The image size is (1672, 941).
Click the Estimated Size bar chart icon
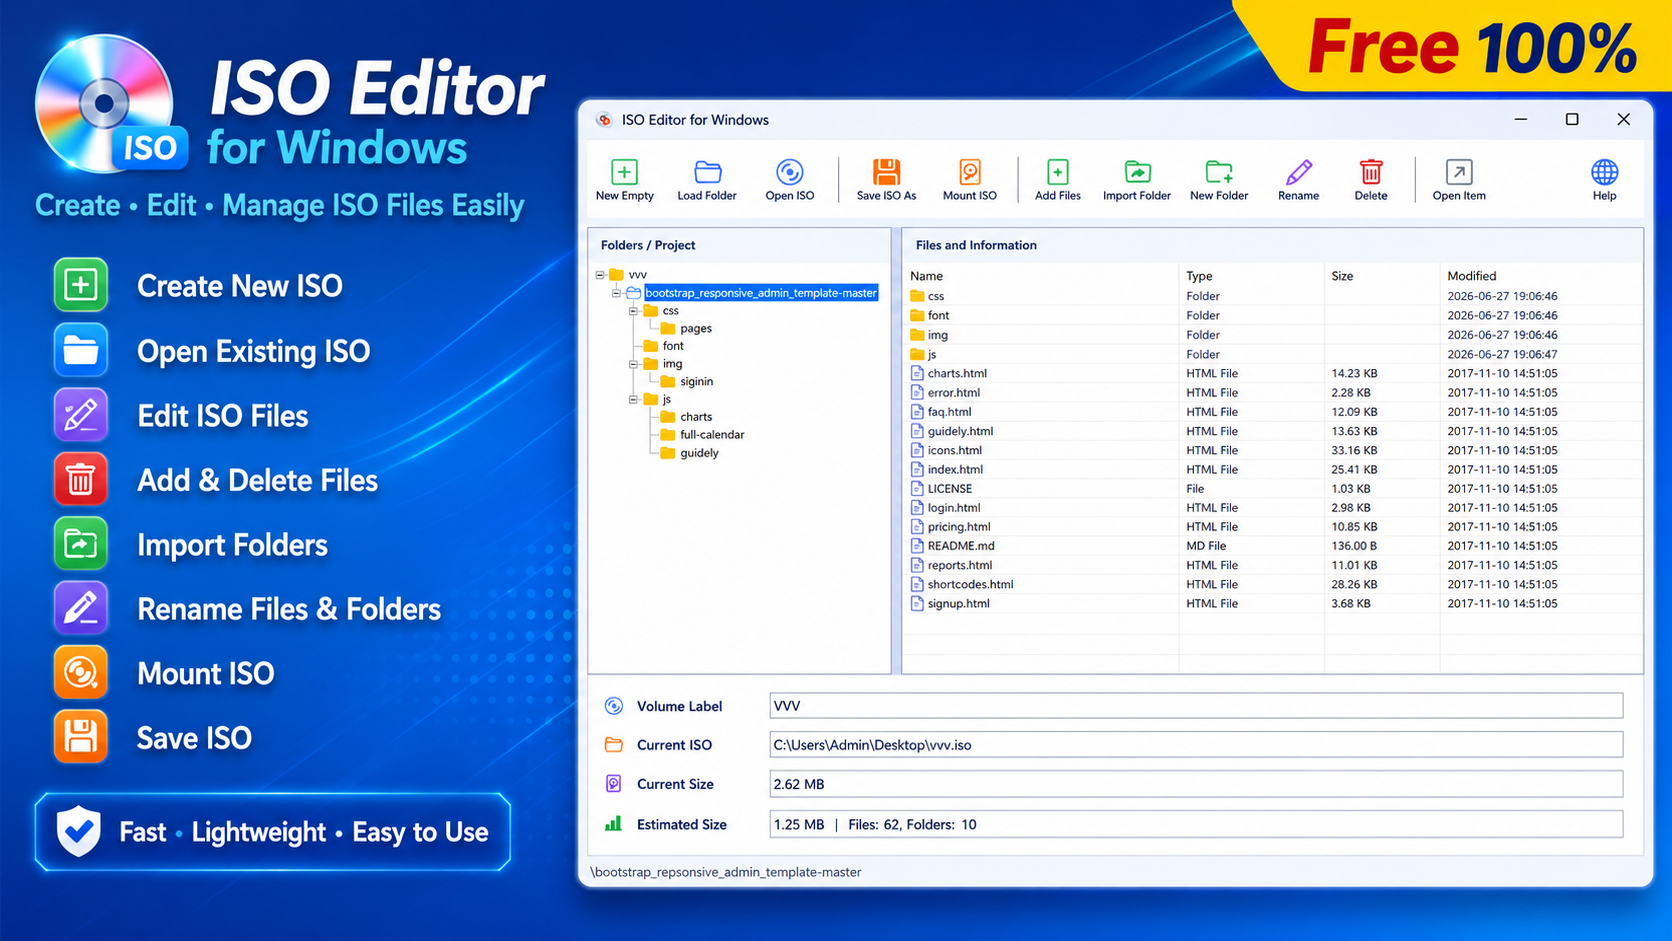[x=614, y=823]
